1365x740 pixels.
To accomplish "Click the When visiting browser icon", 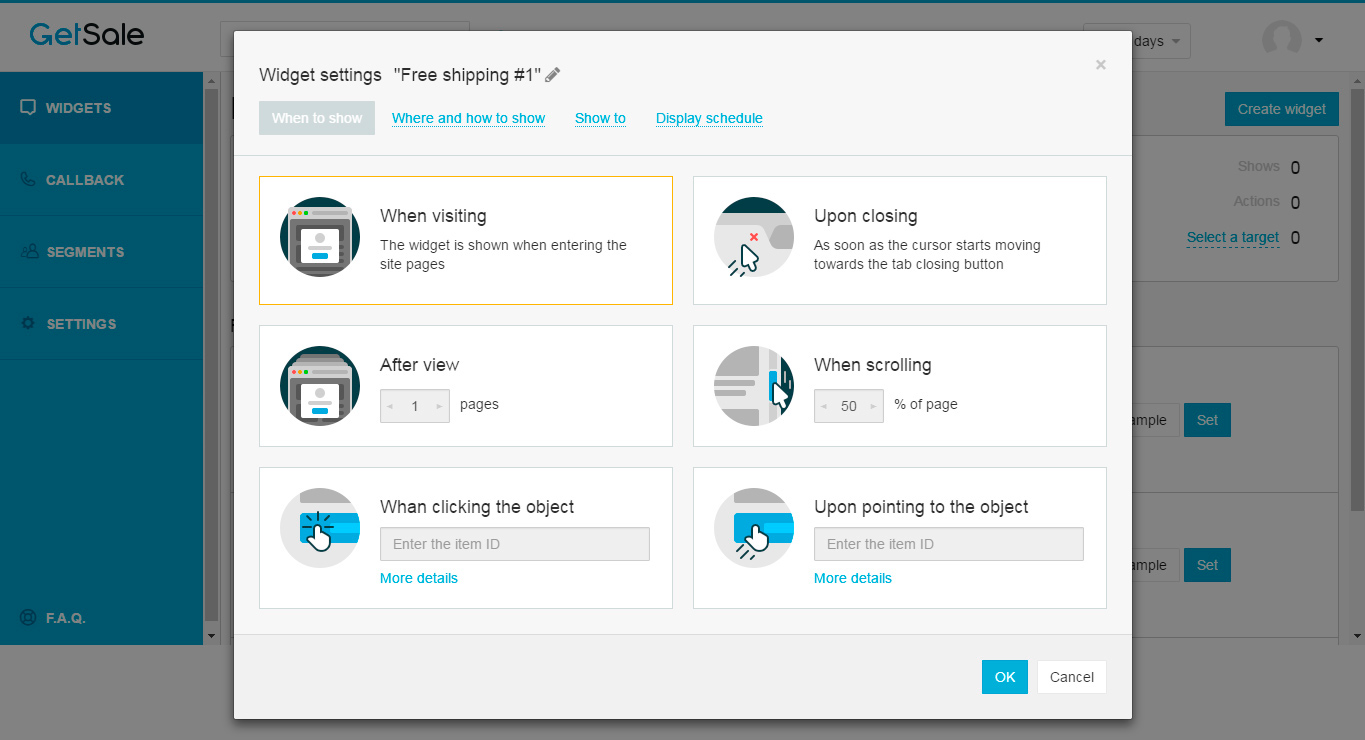I will click(320, 238).
